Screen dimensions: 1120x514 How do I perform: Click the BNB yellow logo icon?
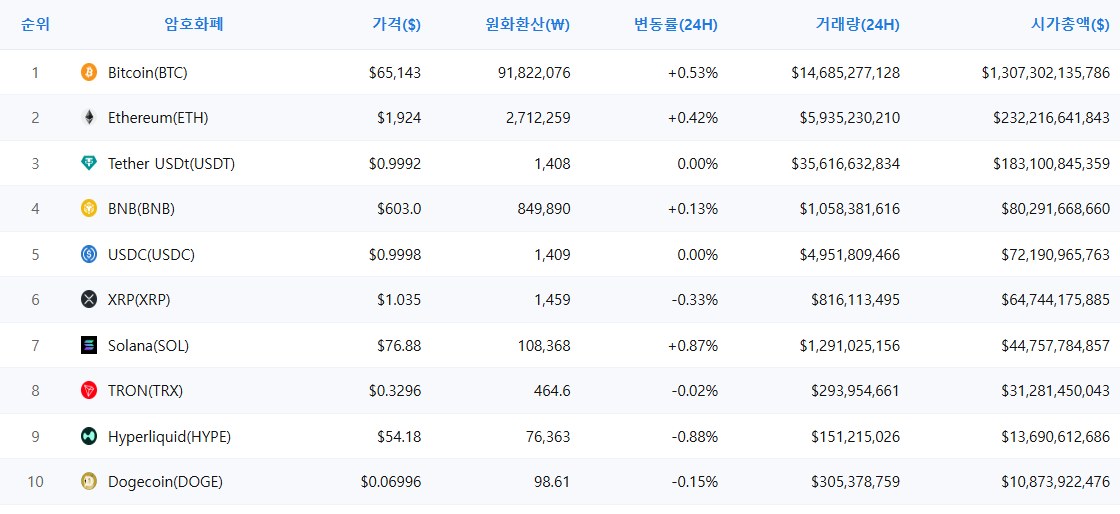coord(89,208)
